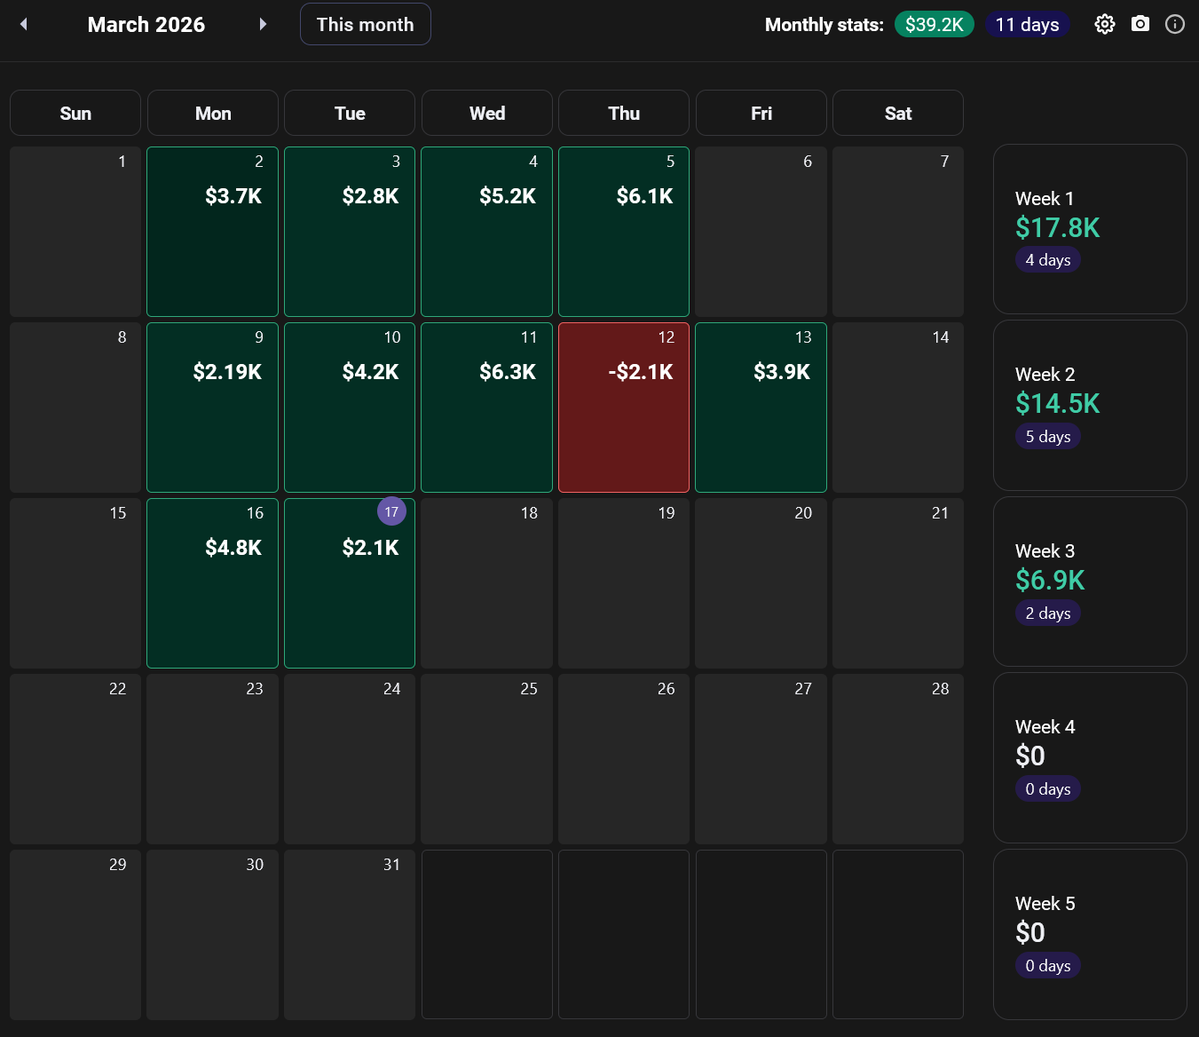This screenshot has width=1199, height=1037.
Task: Select the empty March 28 cell
Action: click(x=898, y=759)
